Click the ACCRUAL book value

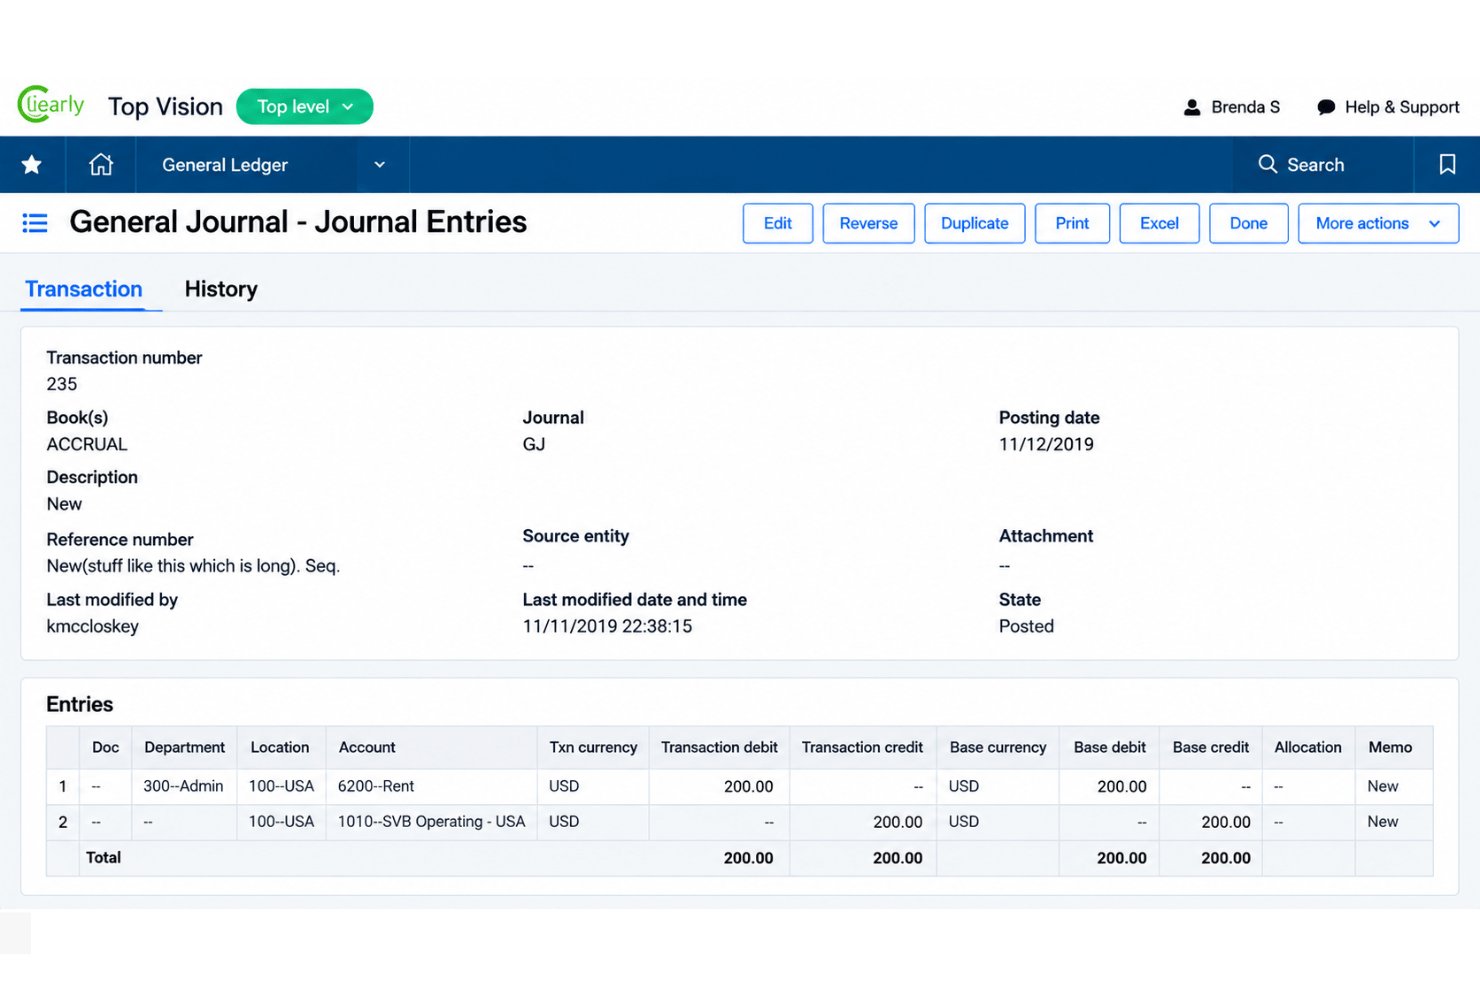tap(87, 444)
